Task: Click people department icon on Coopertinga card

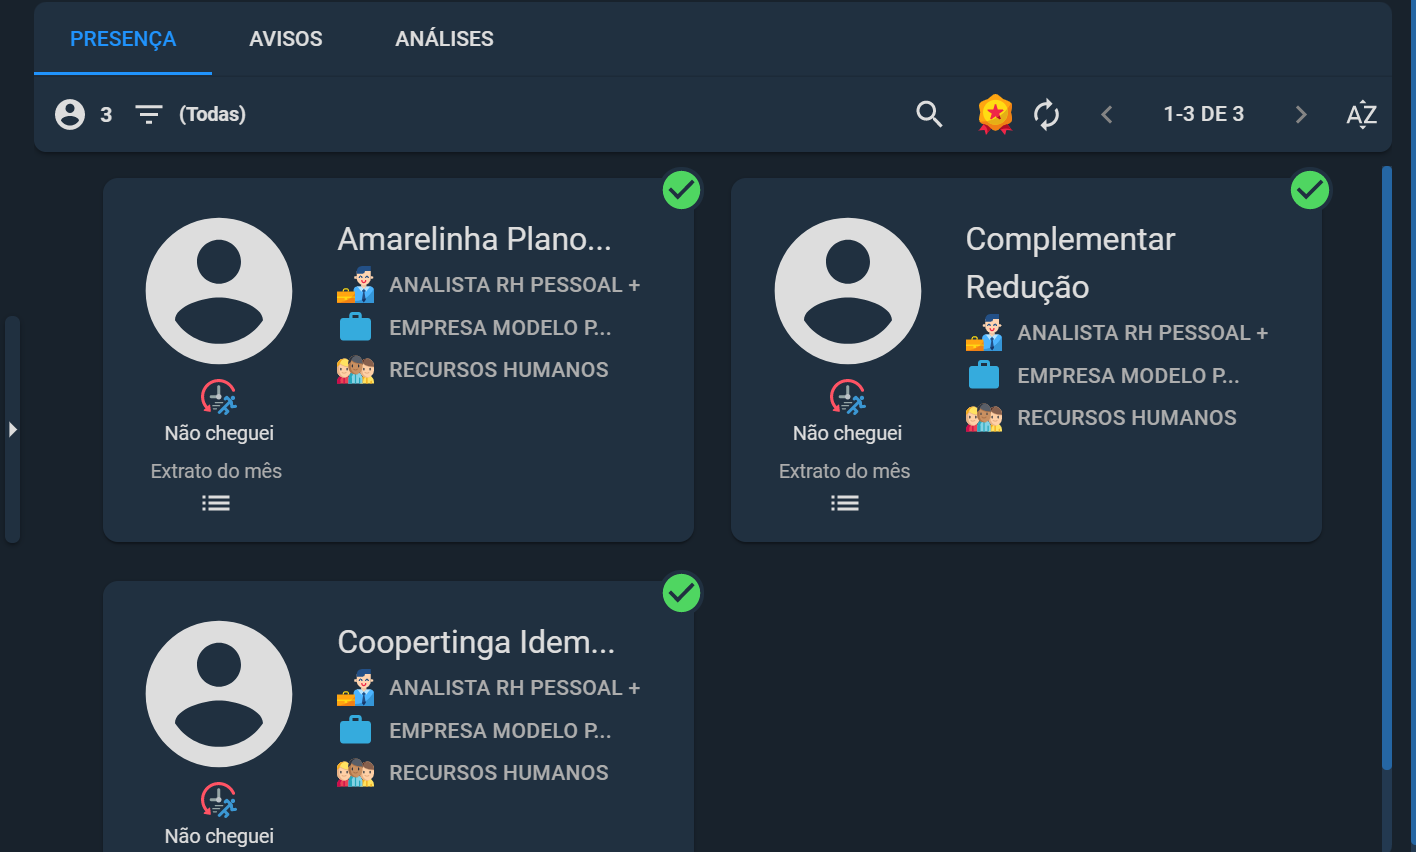Action: (355, 773)
